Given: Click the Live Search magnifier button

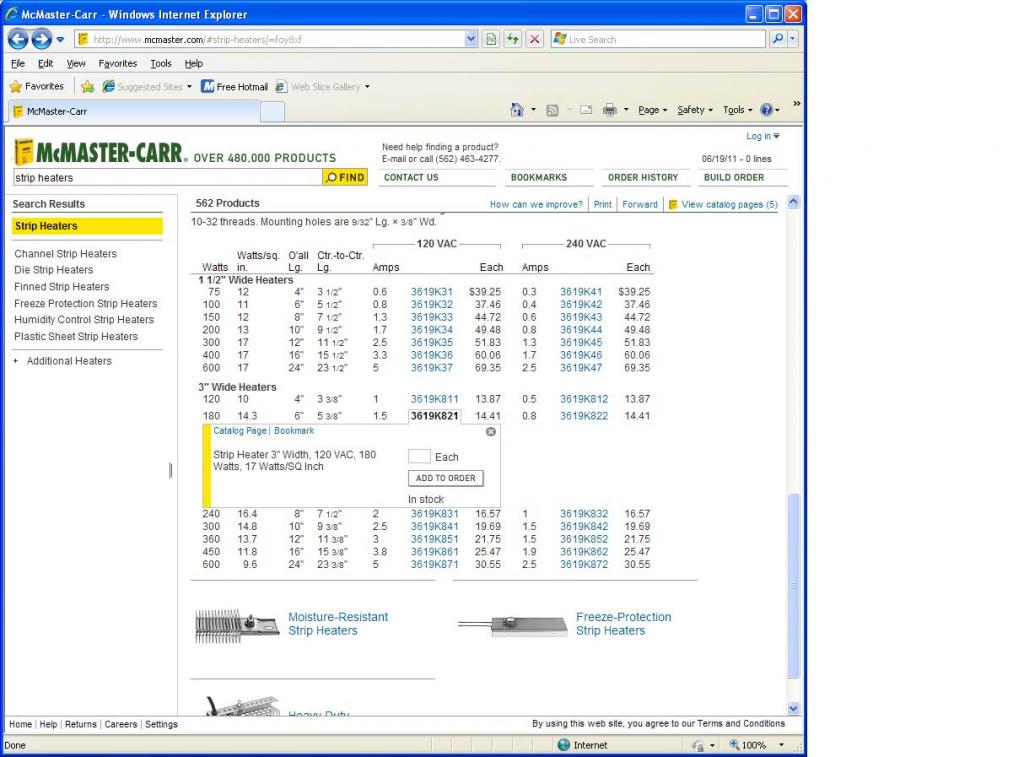Looking at the screenshot, I should pos(777,39).
